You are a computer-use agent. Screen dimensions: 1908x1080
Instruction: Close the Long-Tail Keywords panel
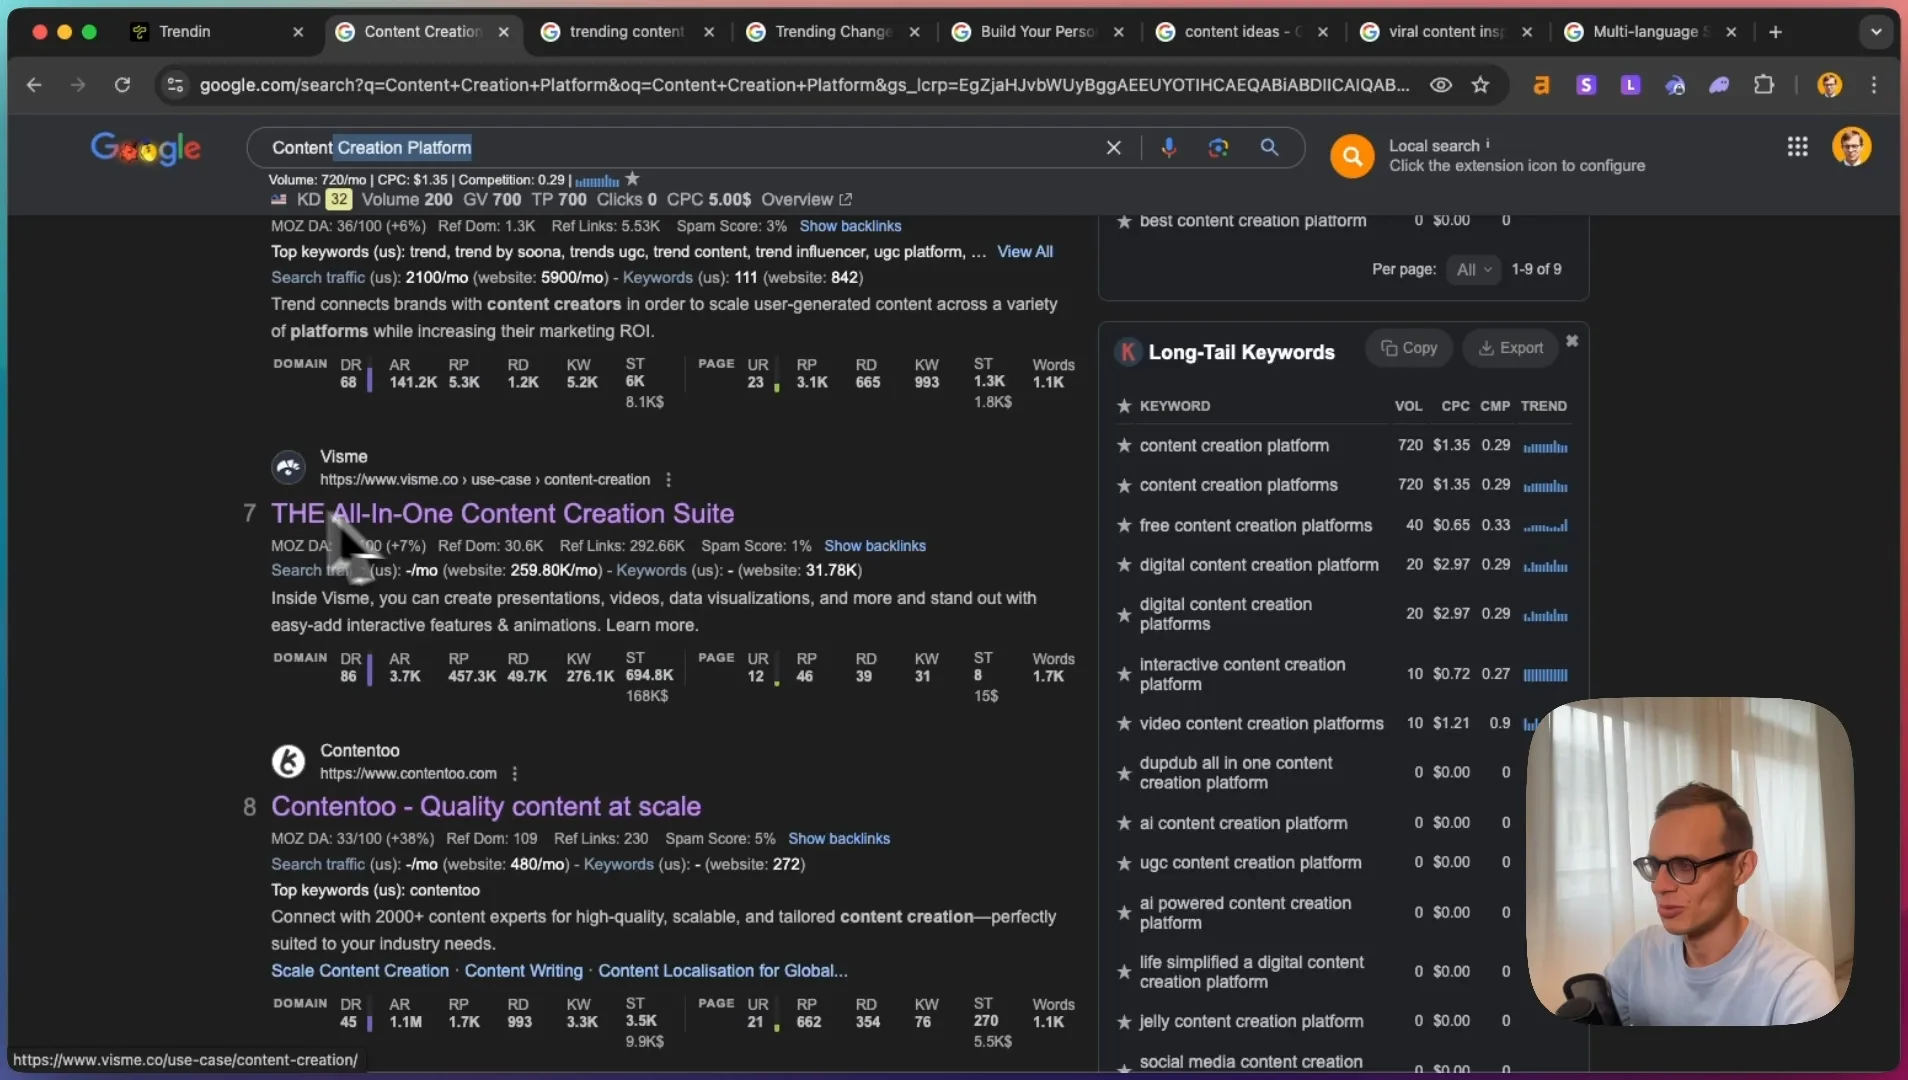pos(1572,341)
